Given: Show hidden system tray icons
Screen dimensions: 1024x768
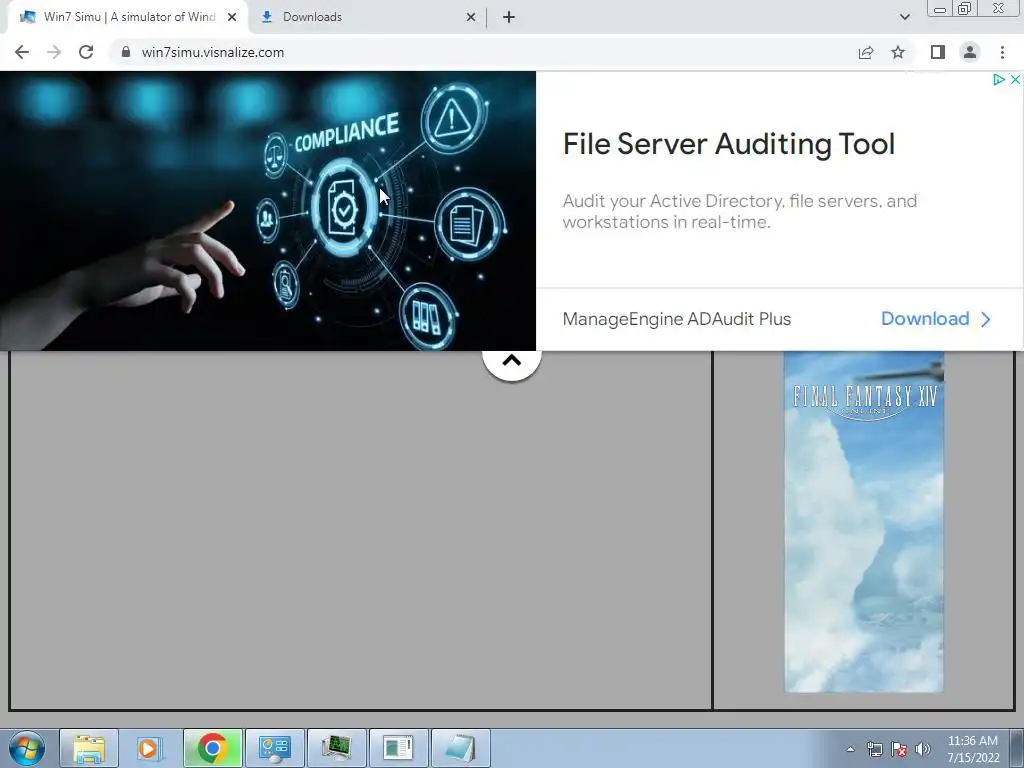Looking at the screenshot, I should click(850, 749).
